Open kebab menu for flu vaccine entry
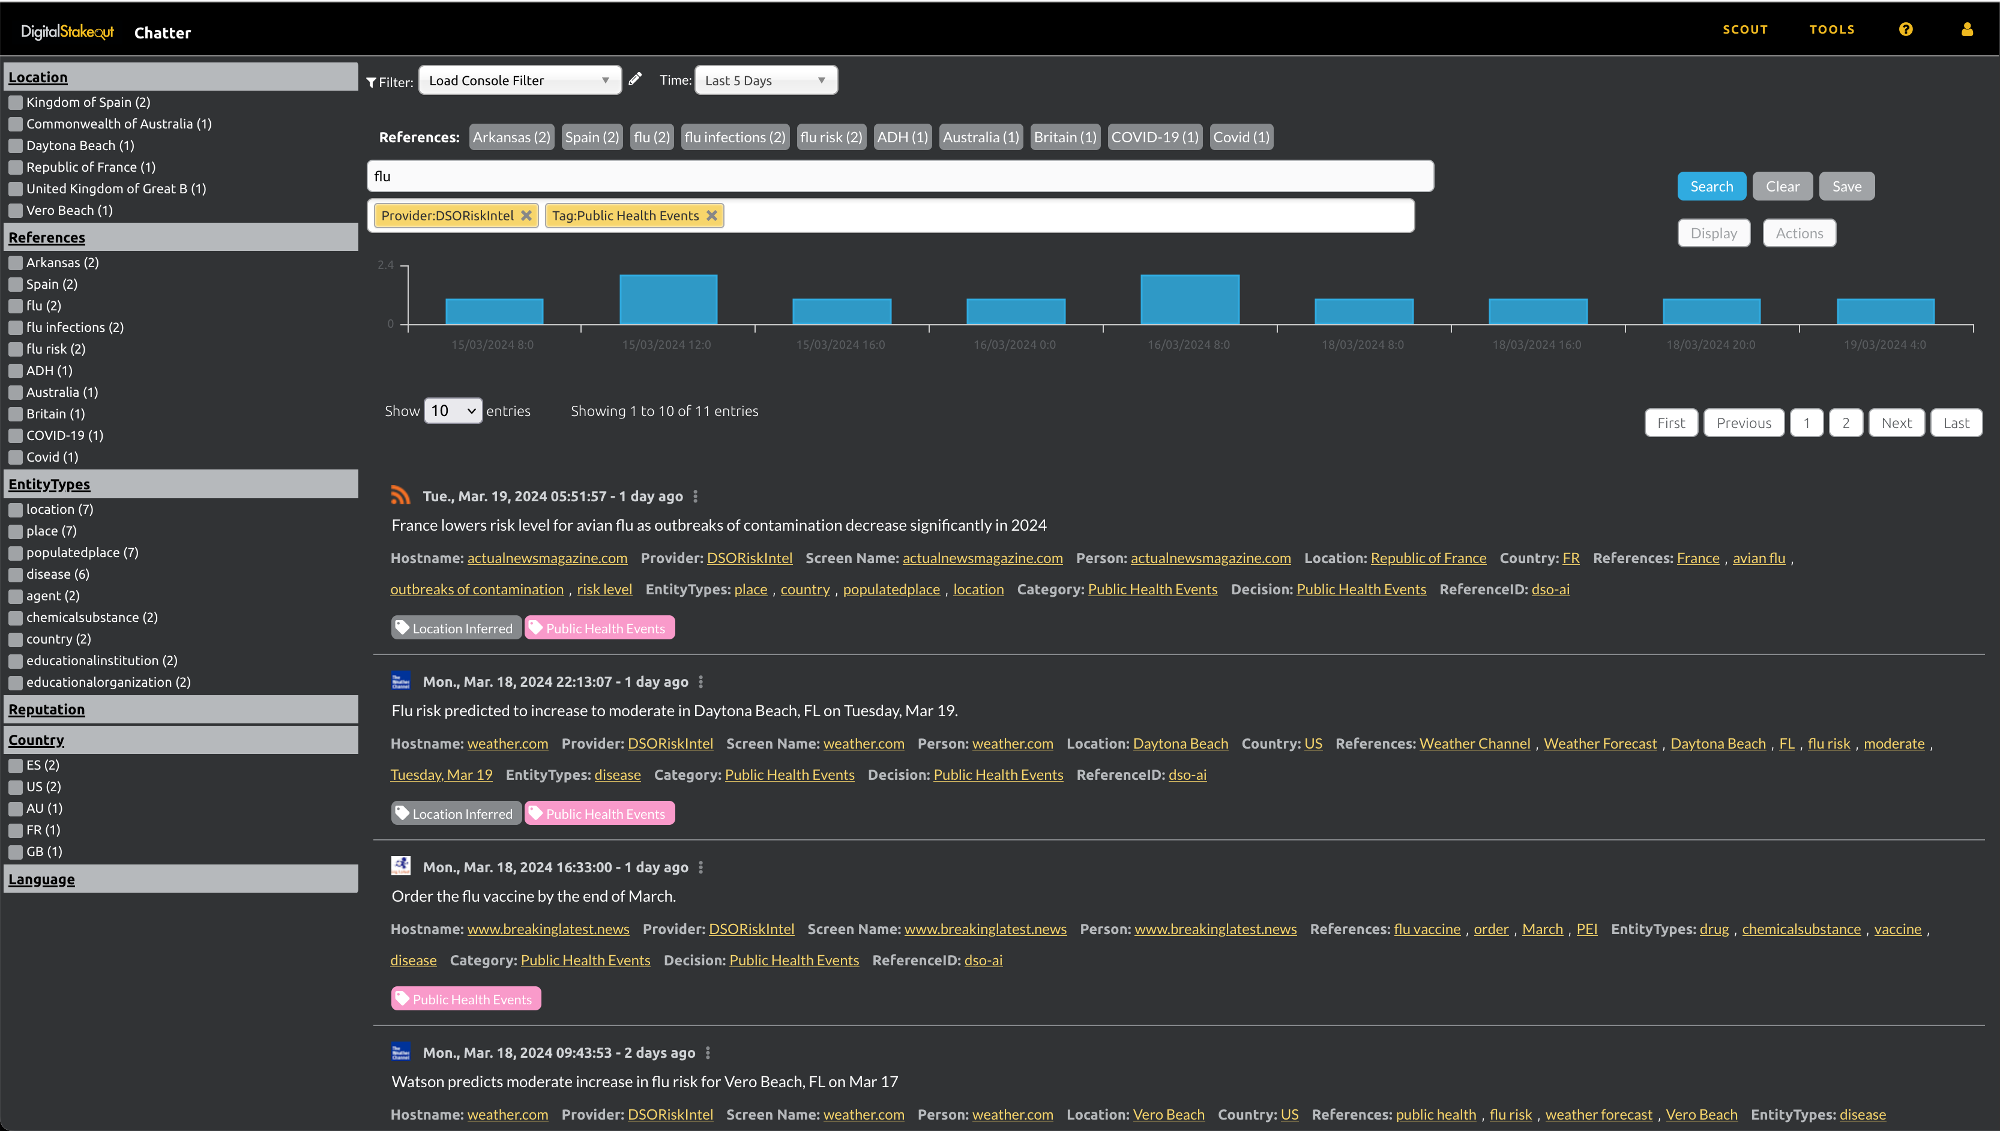The image size is (2000, 1131). point(701,868)
